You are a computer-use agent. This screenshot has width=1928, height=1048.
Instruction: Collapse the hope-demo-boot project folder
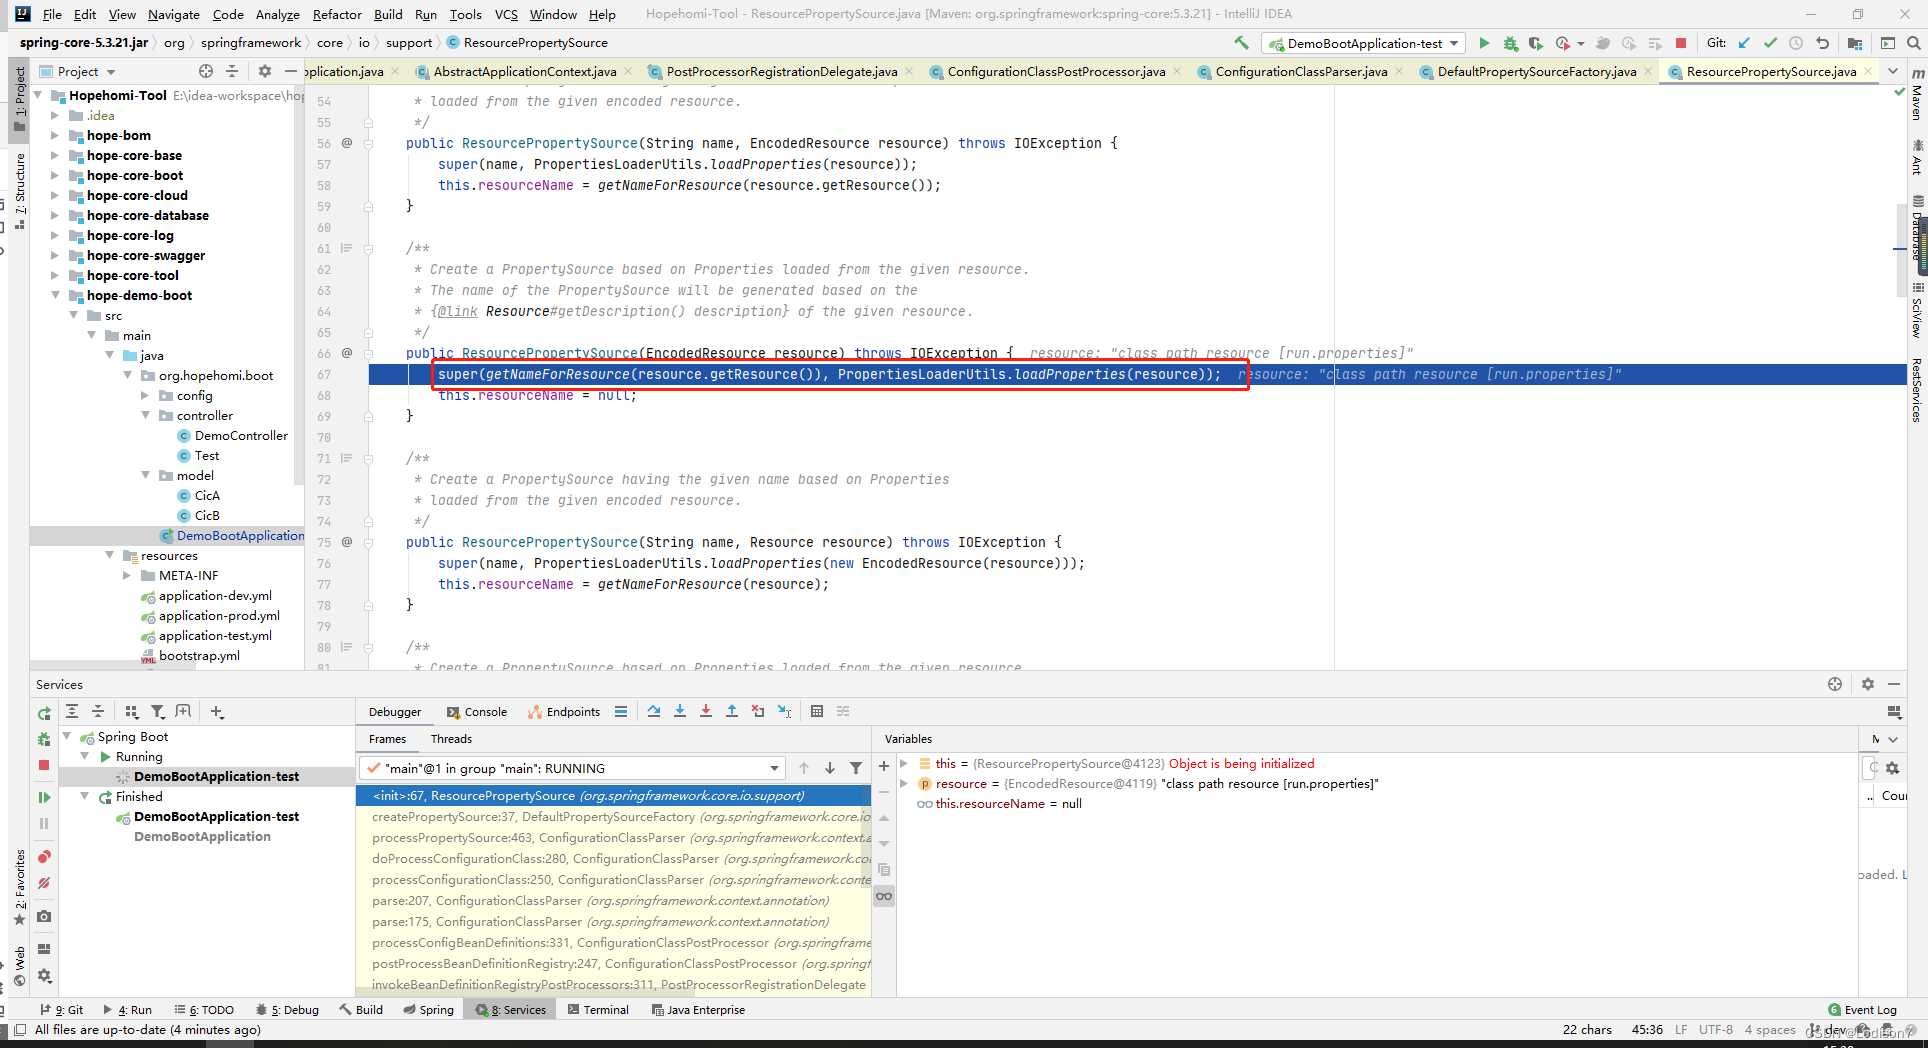[x=56, y=295]
